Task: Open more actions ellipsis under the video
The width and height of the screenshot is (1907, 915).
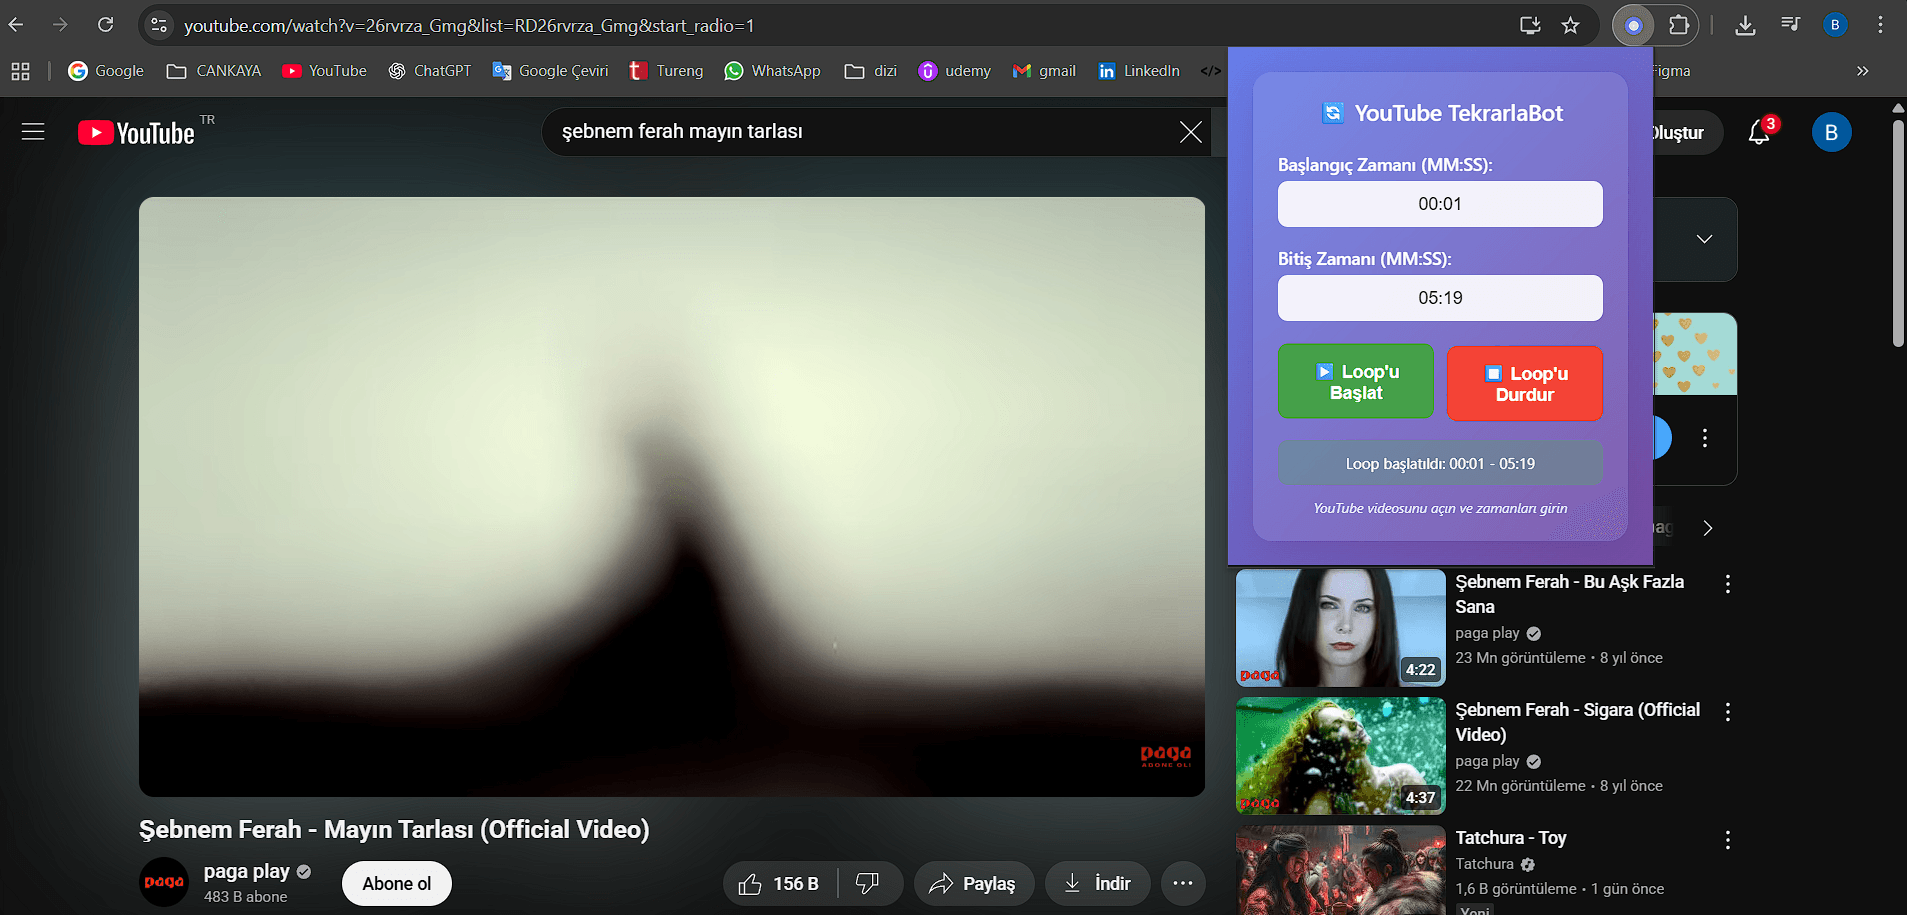Action: pyautogui.click(x=1183, y=884)
